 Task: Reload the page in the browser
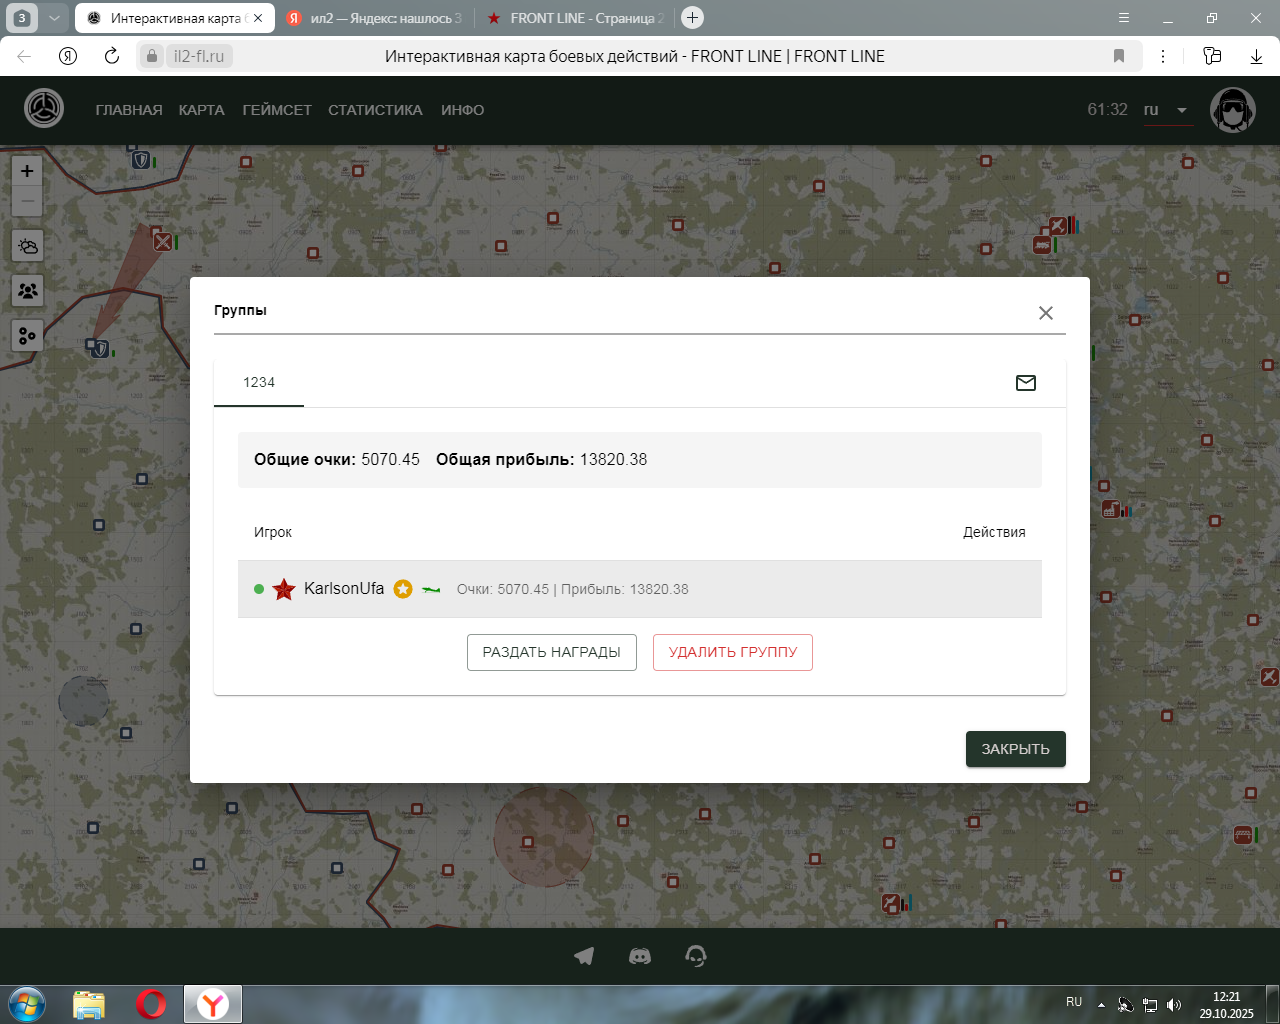pyautogui.click(x=112, y=56)
